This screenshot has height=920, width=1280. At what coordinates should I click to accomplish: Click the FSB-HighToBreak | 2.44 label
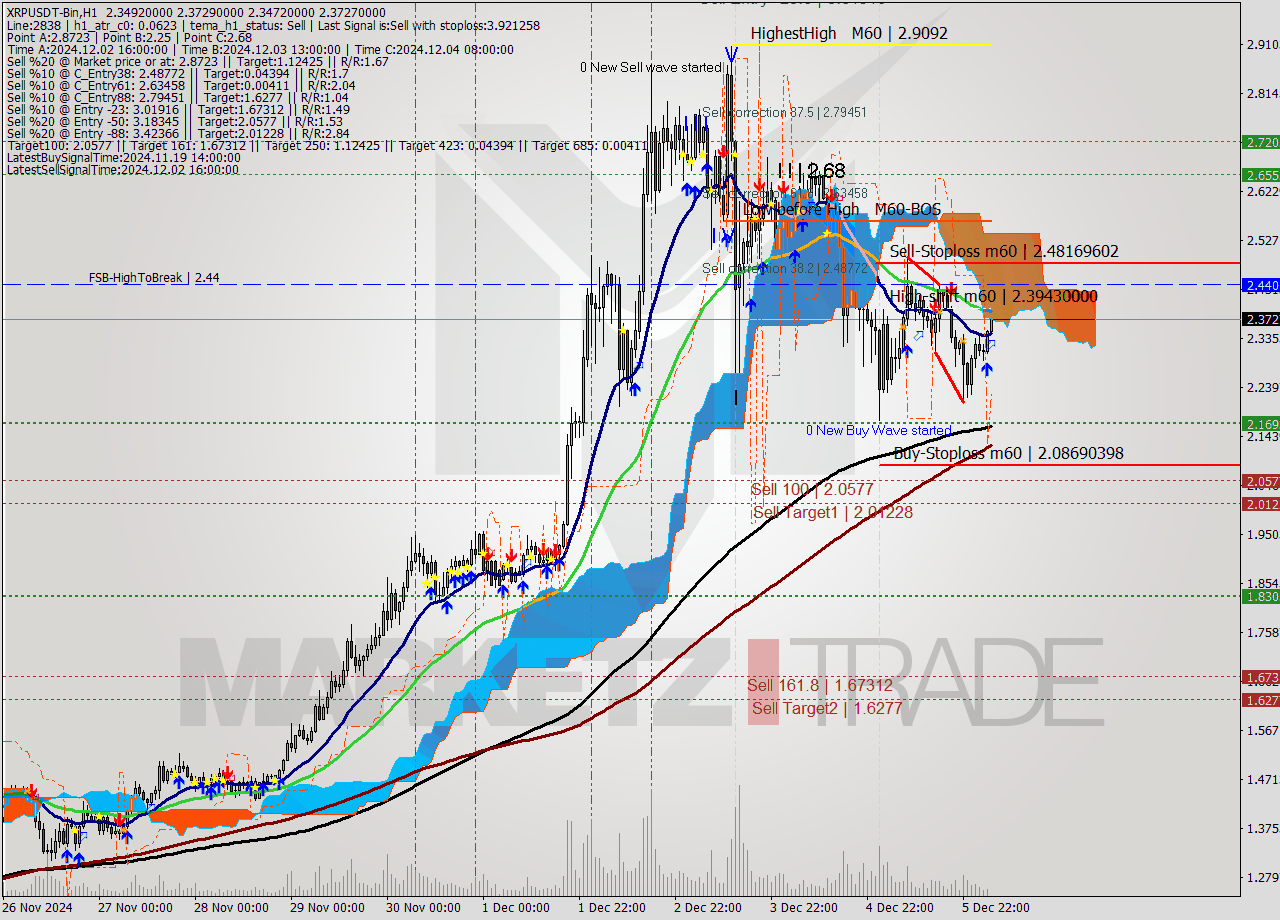click(x=153, y=277)
